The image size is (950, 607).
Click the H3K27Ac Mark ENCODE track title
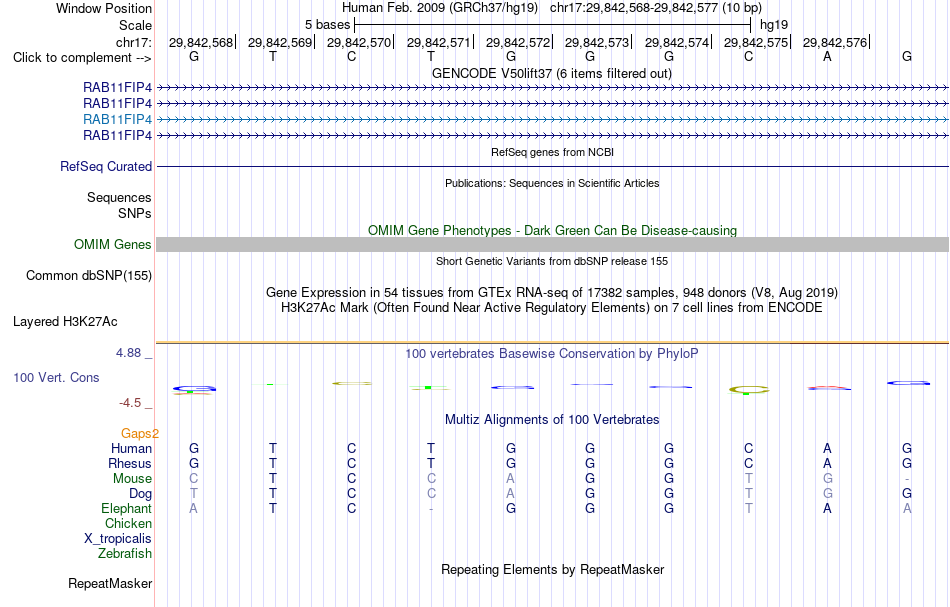(x=552, y=308)
